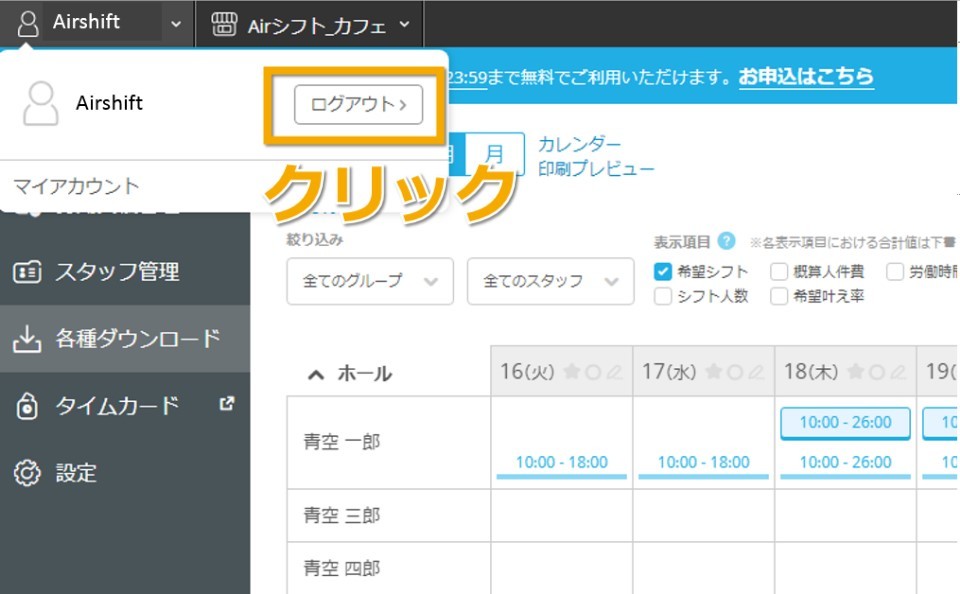
Task: Tick the 希望叶え率 checkbox
Action: tap(779, 296)
